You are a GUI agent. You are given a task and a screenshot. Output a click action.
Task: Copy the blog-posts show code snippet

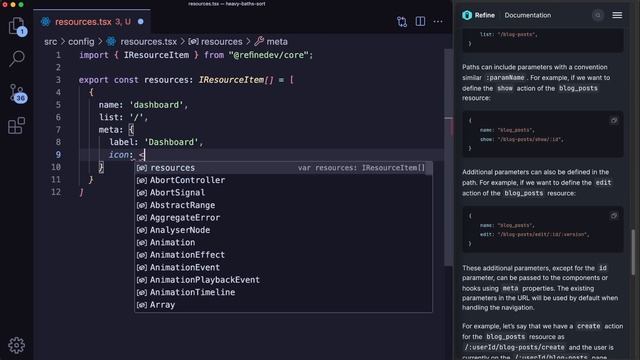[x=614, y=120]
